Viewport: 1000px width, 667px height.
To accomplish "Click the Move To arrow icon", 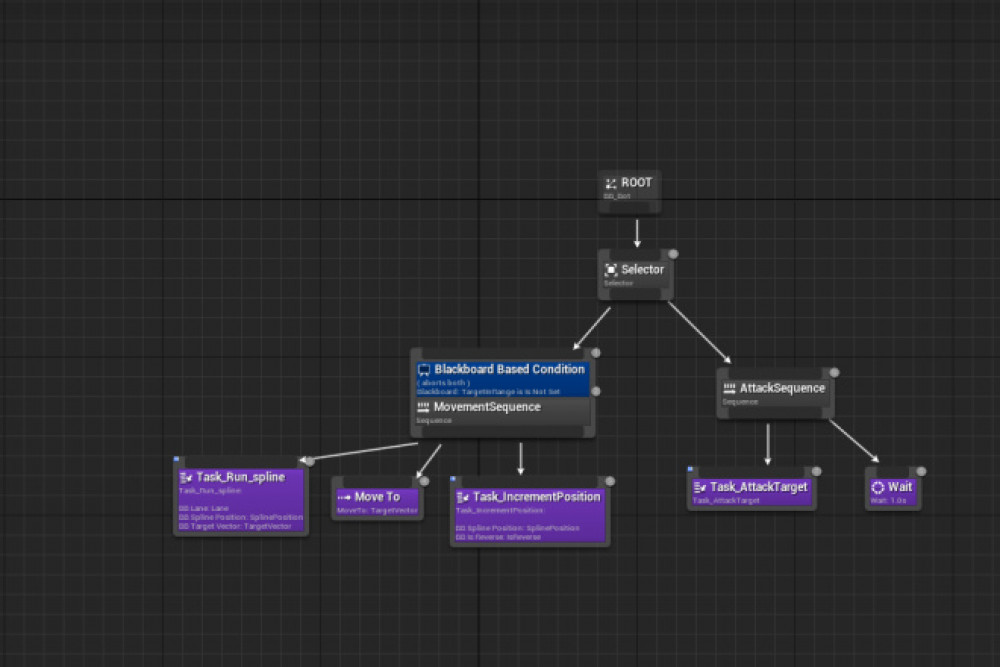I will click(x=344, y=497).
